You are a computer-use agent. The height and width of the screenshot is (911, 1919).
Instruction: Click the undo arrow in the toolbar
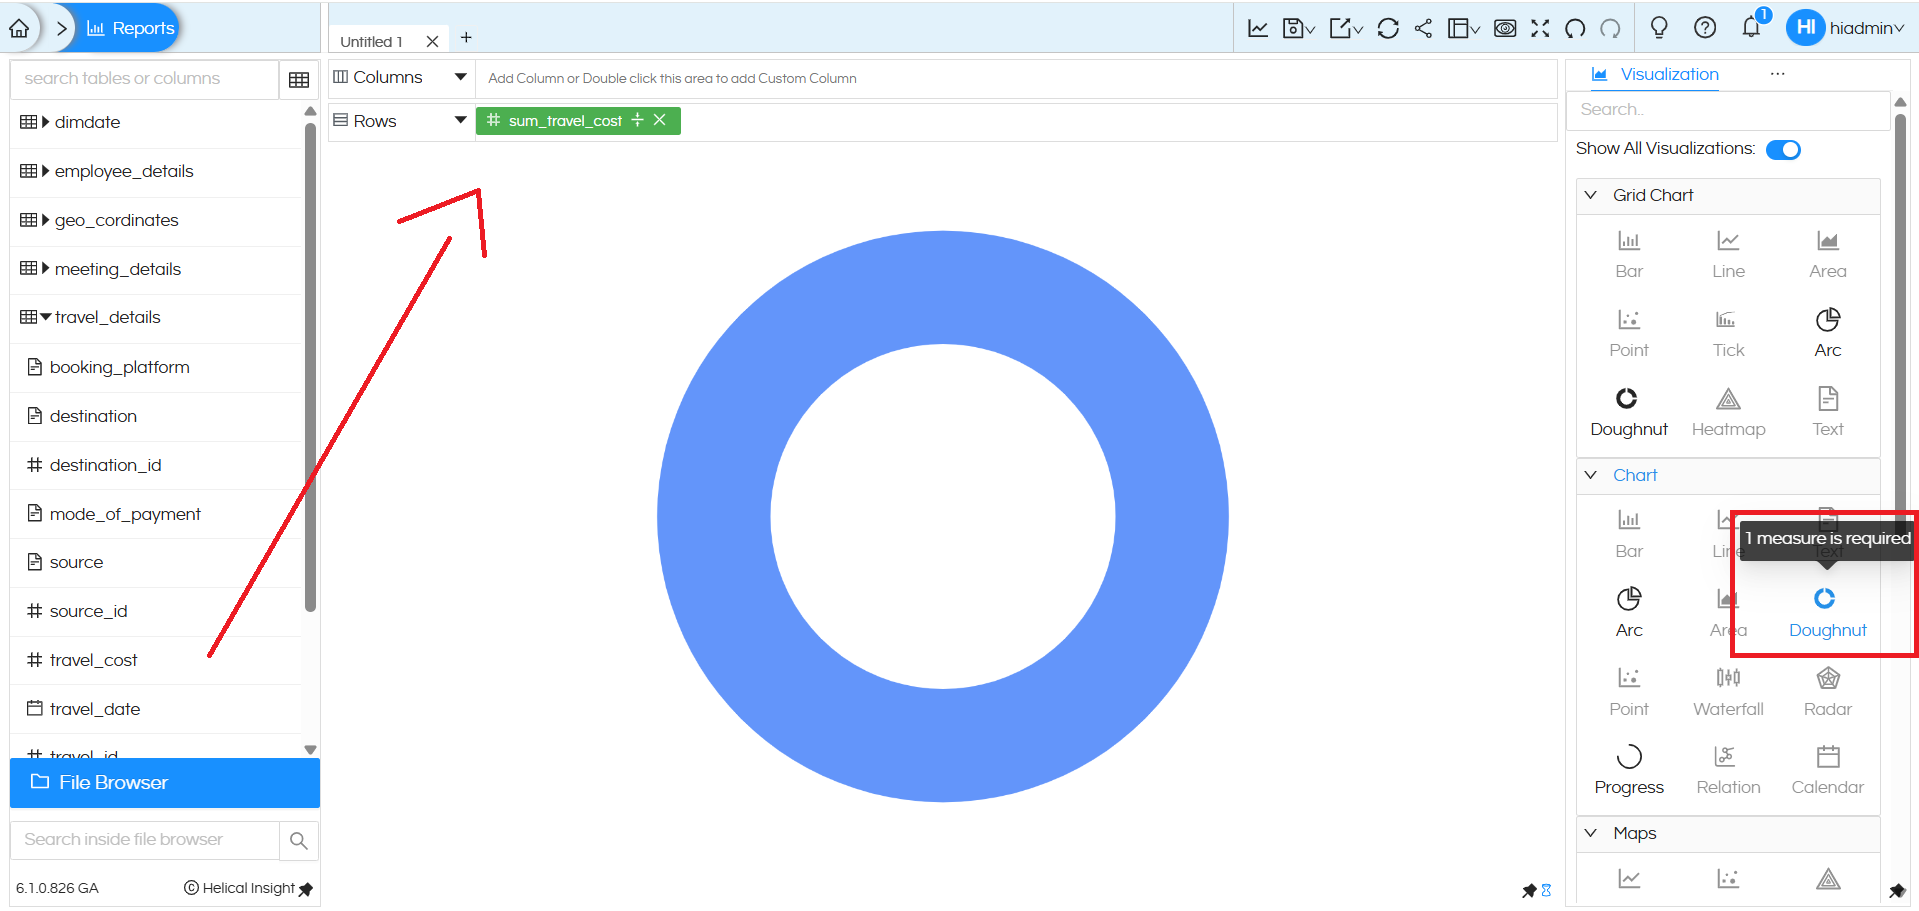click(x=1574, y=29)
